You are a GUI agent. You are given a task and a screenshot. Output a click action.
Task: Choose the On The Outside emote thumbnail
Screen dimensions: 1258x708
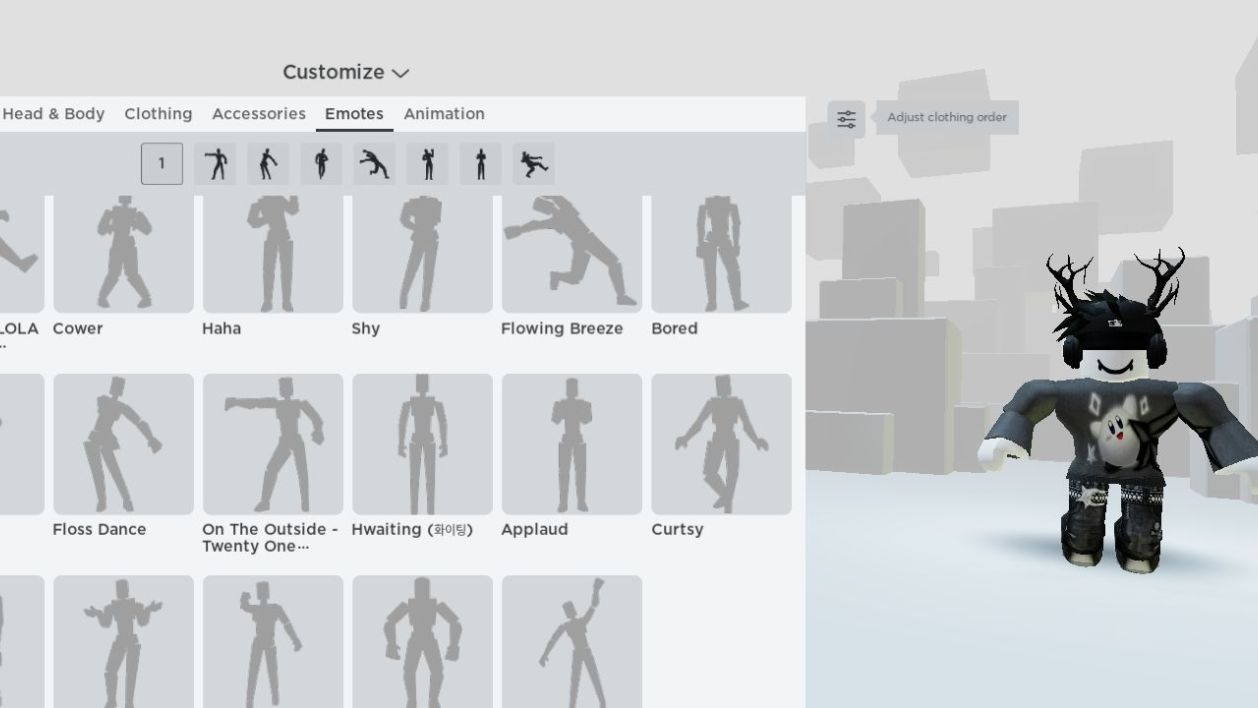coord(273,444)
